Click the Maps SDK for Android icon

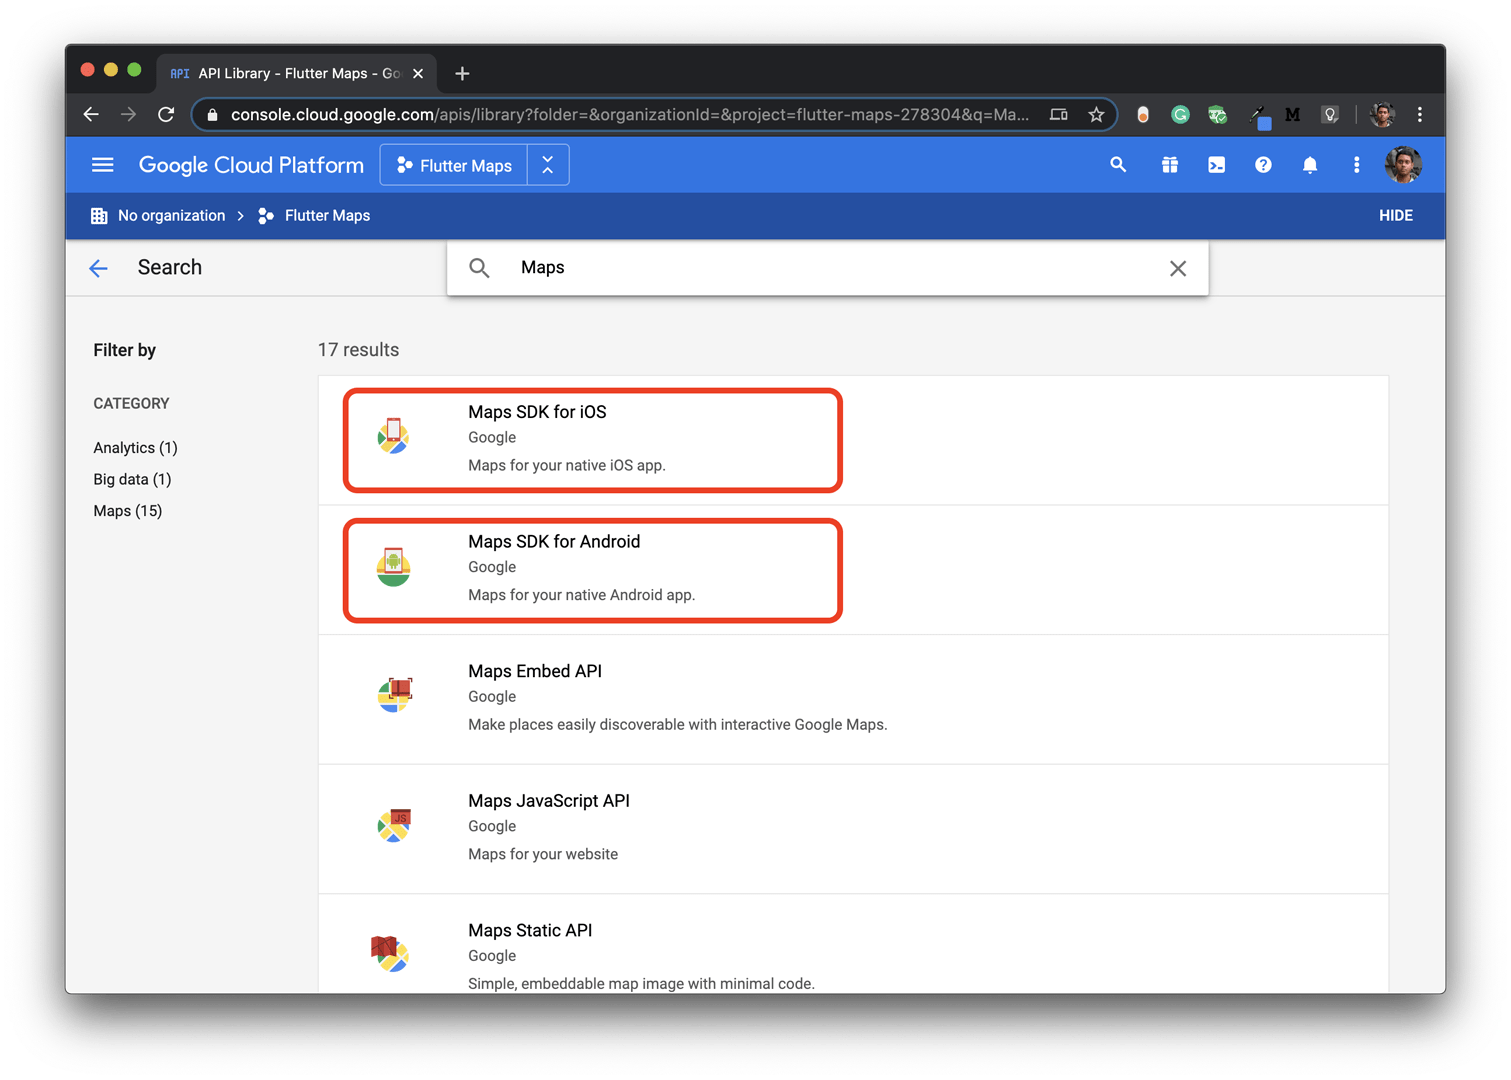pos(393,567)
